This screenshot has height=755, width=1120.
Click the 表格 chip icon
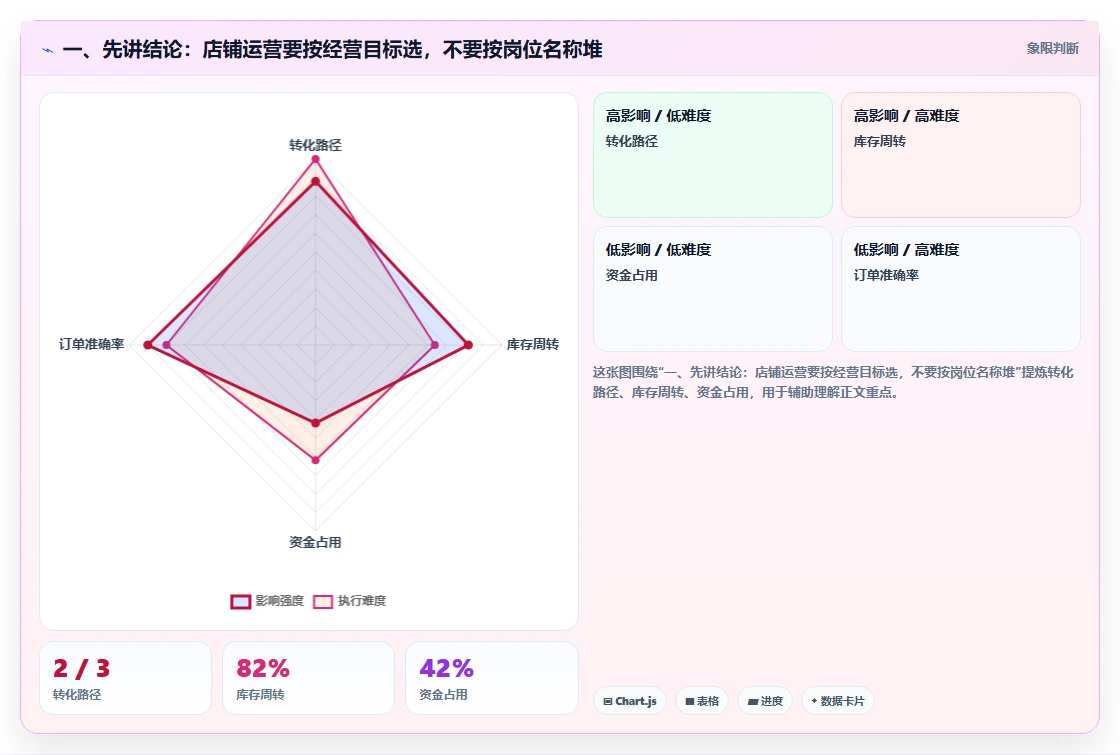pyautogui.click(x=689, y=701)
